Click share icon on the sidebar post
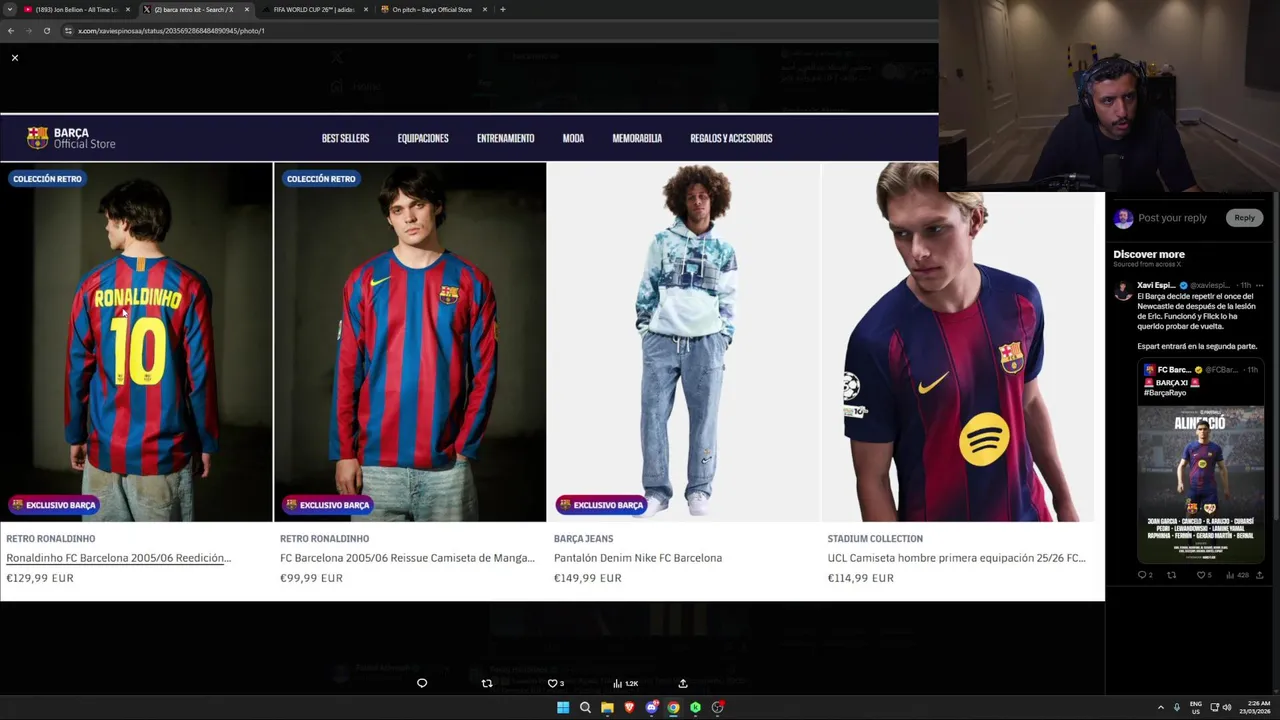Image resolution: width=1280 pixels, height=720 pixels. [x=1259, y=575]
